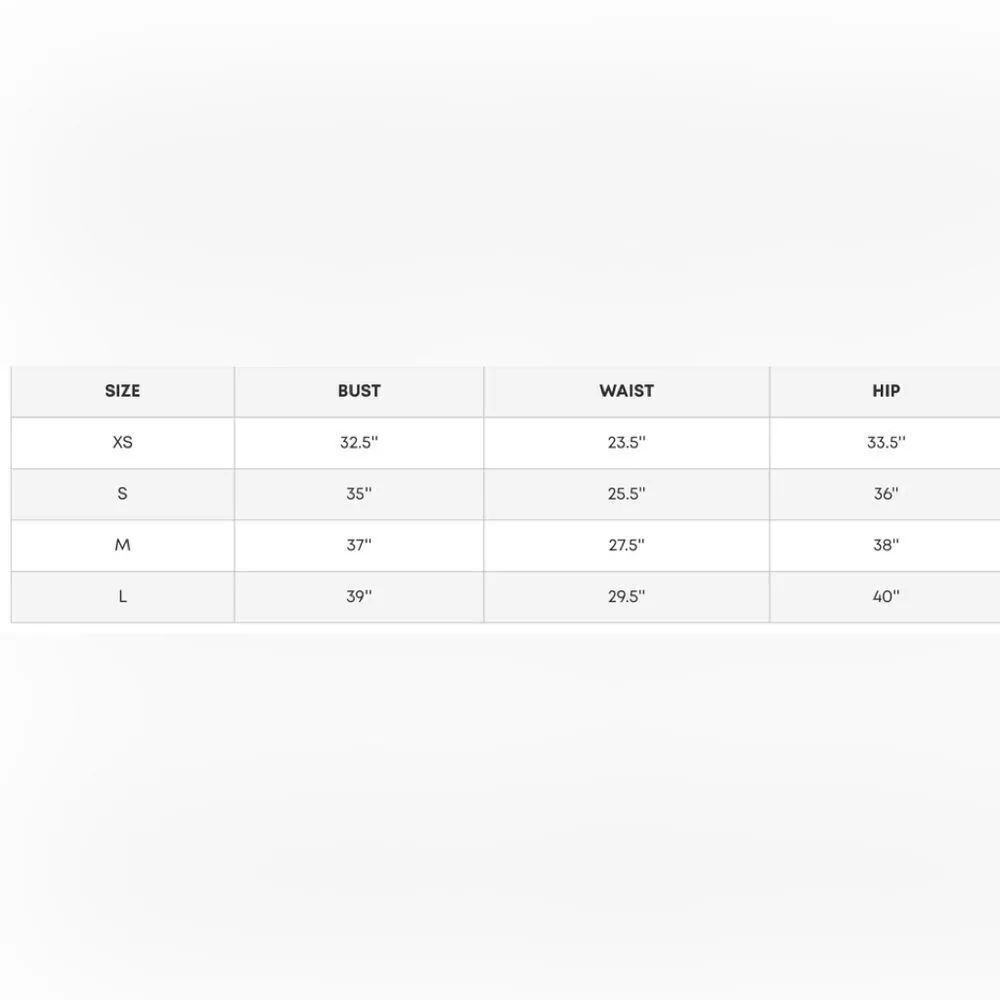Screen dimensions: 1000x1000
Task: Click the HIP column header
Action: coord(886,391)
